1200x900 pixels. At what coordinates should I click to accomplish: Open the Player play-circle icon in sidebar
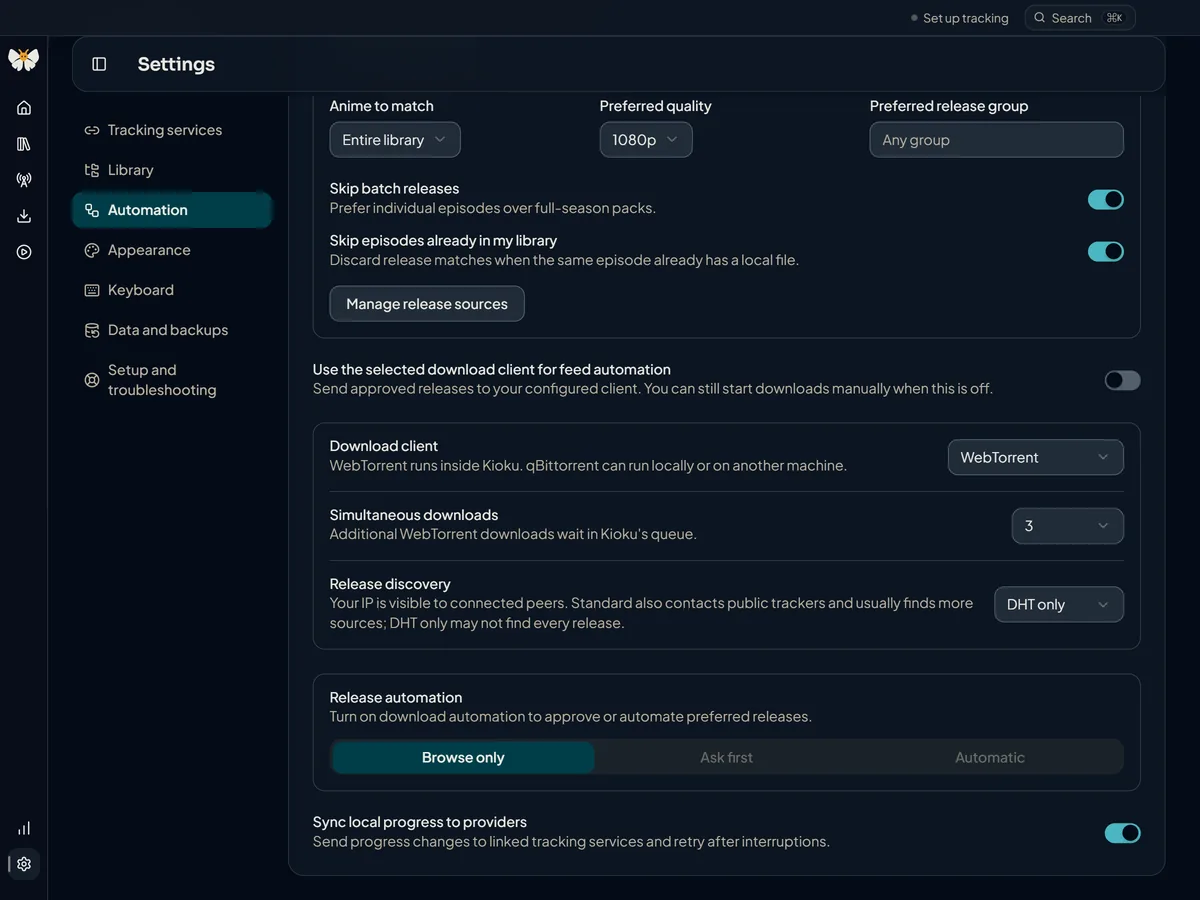[24, 252]
